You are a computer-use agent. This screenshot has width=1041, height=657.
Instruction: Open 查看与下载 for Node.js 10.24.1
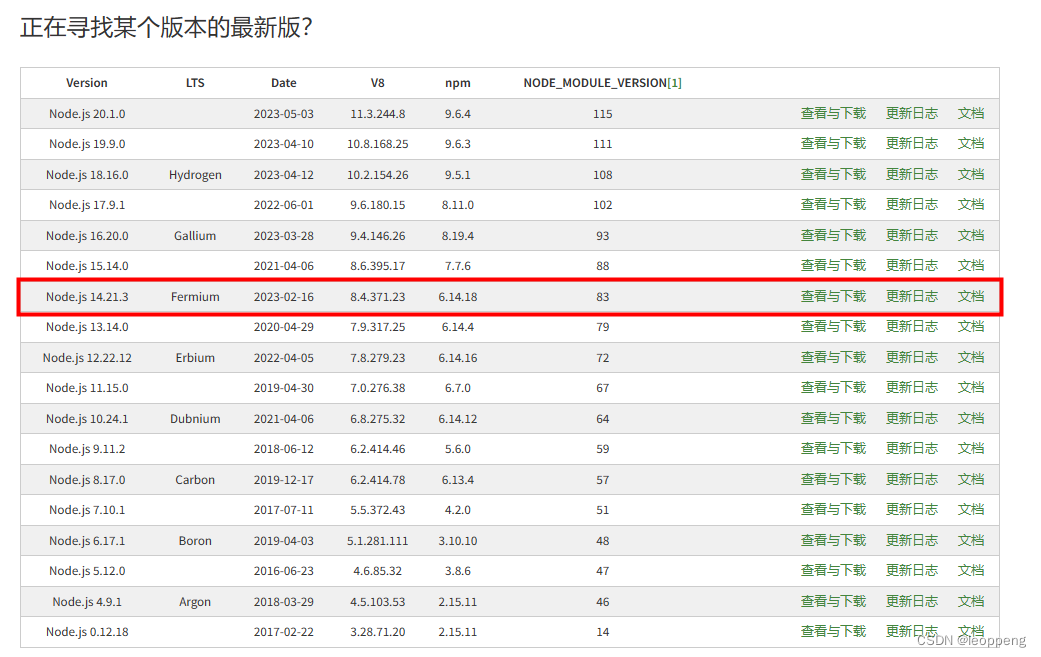[833, 419]
